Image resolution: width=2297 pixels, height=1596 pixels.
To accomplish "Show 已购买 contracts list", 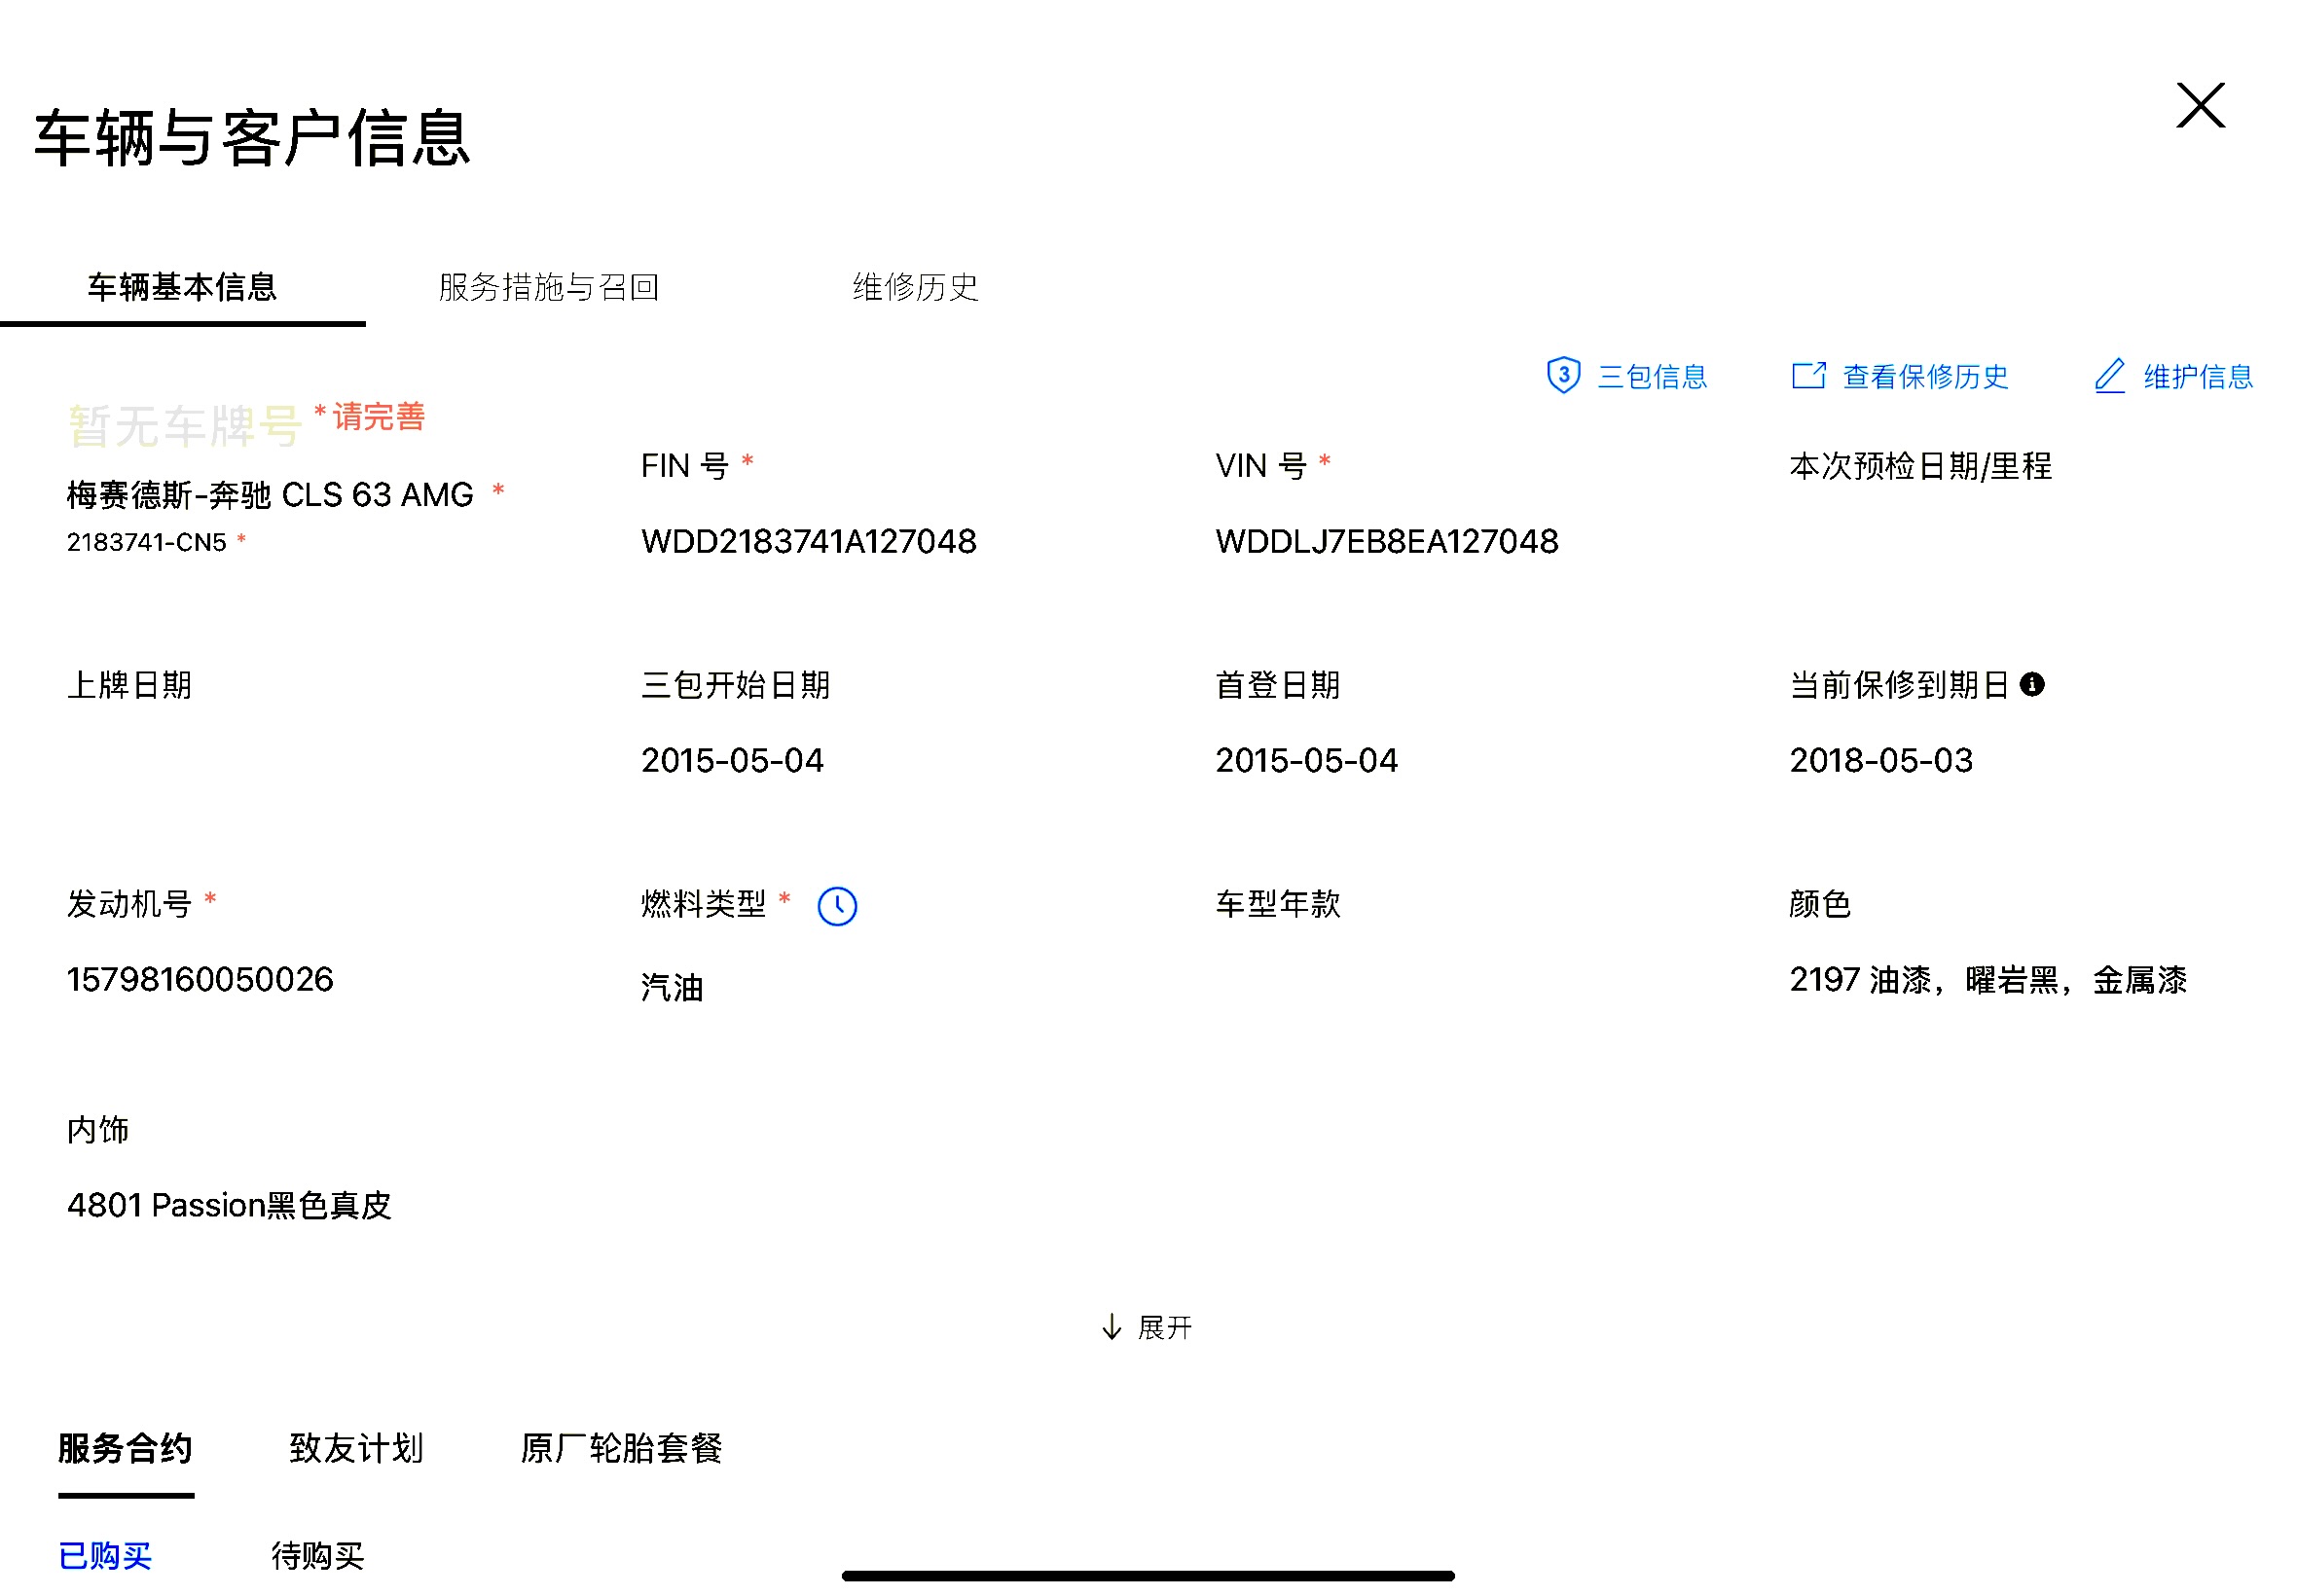I will coord(105,1555).
